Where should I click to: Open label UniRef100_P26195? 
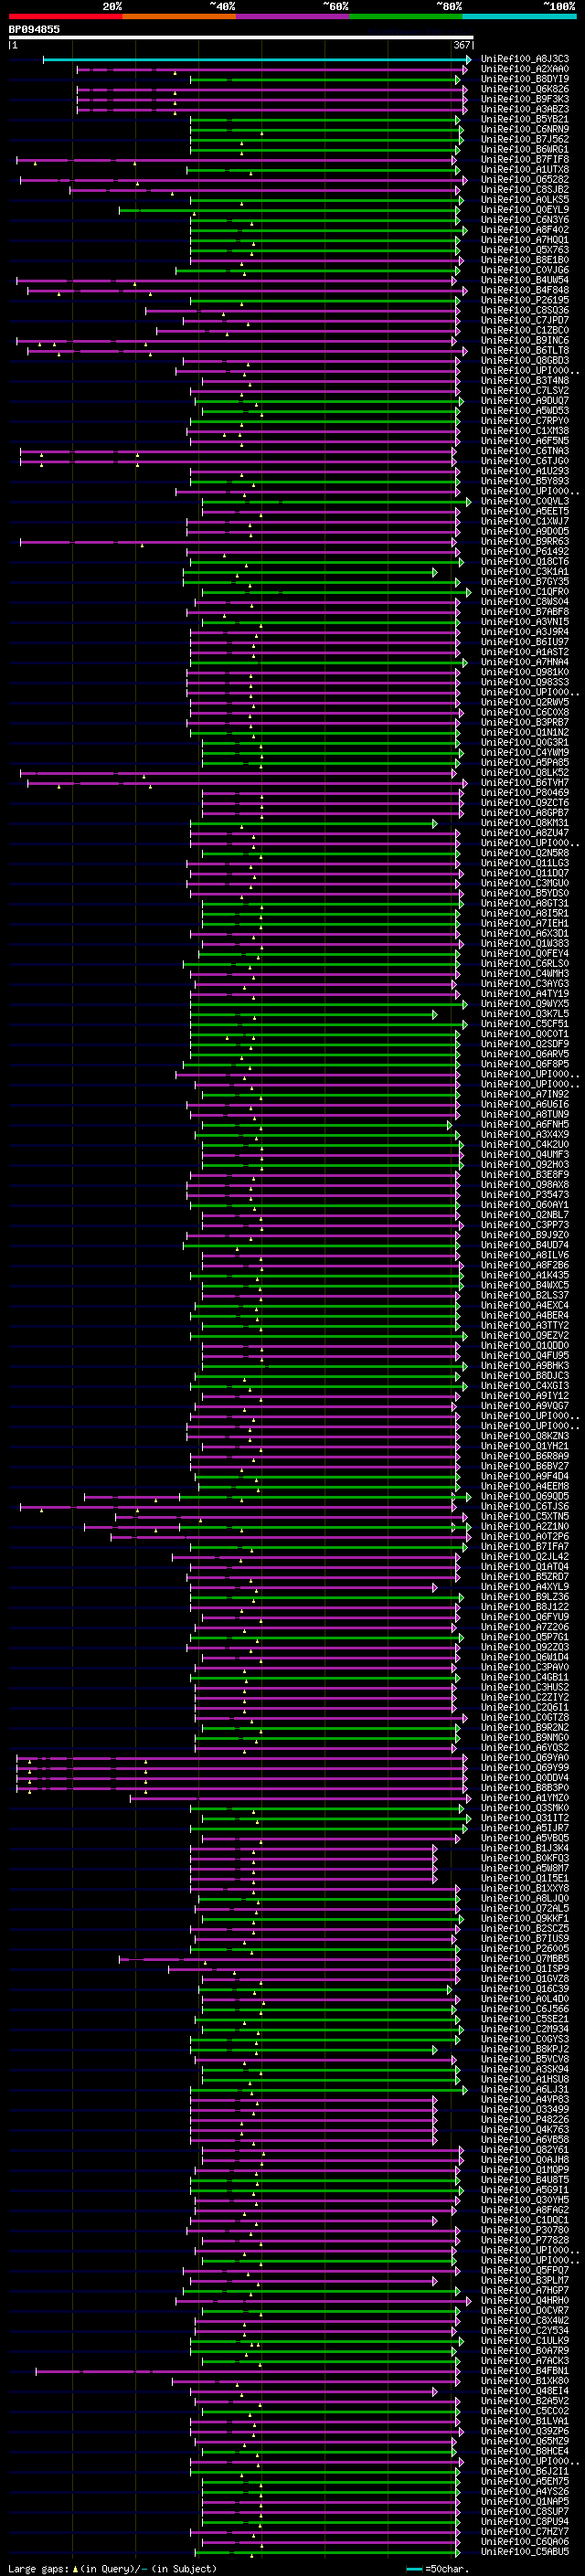525,301
